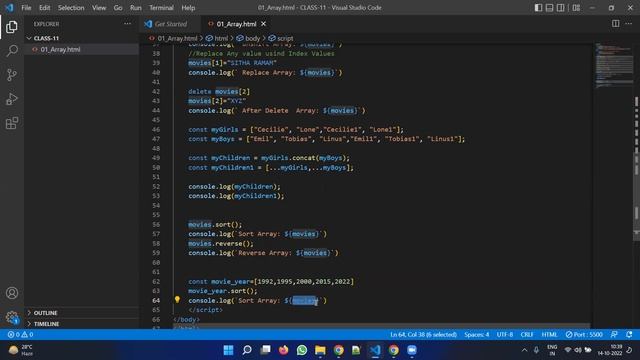Close the 01_Array.html tab

[263, 24]
